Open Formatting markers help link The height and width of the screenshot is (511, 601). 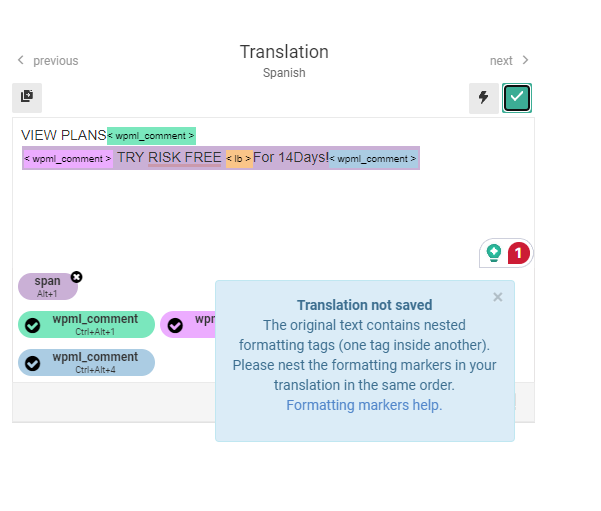click(364, 405)
